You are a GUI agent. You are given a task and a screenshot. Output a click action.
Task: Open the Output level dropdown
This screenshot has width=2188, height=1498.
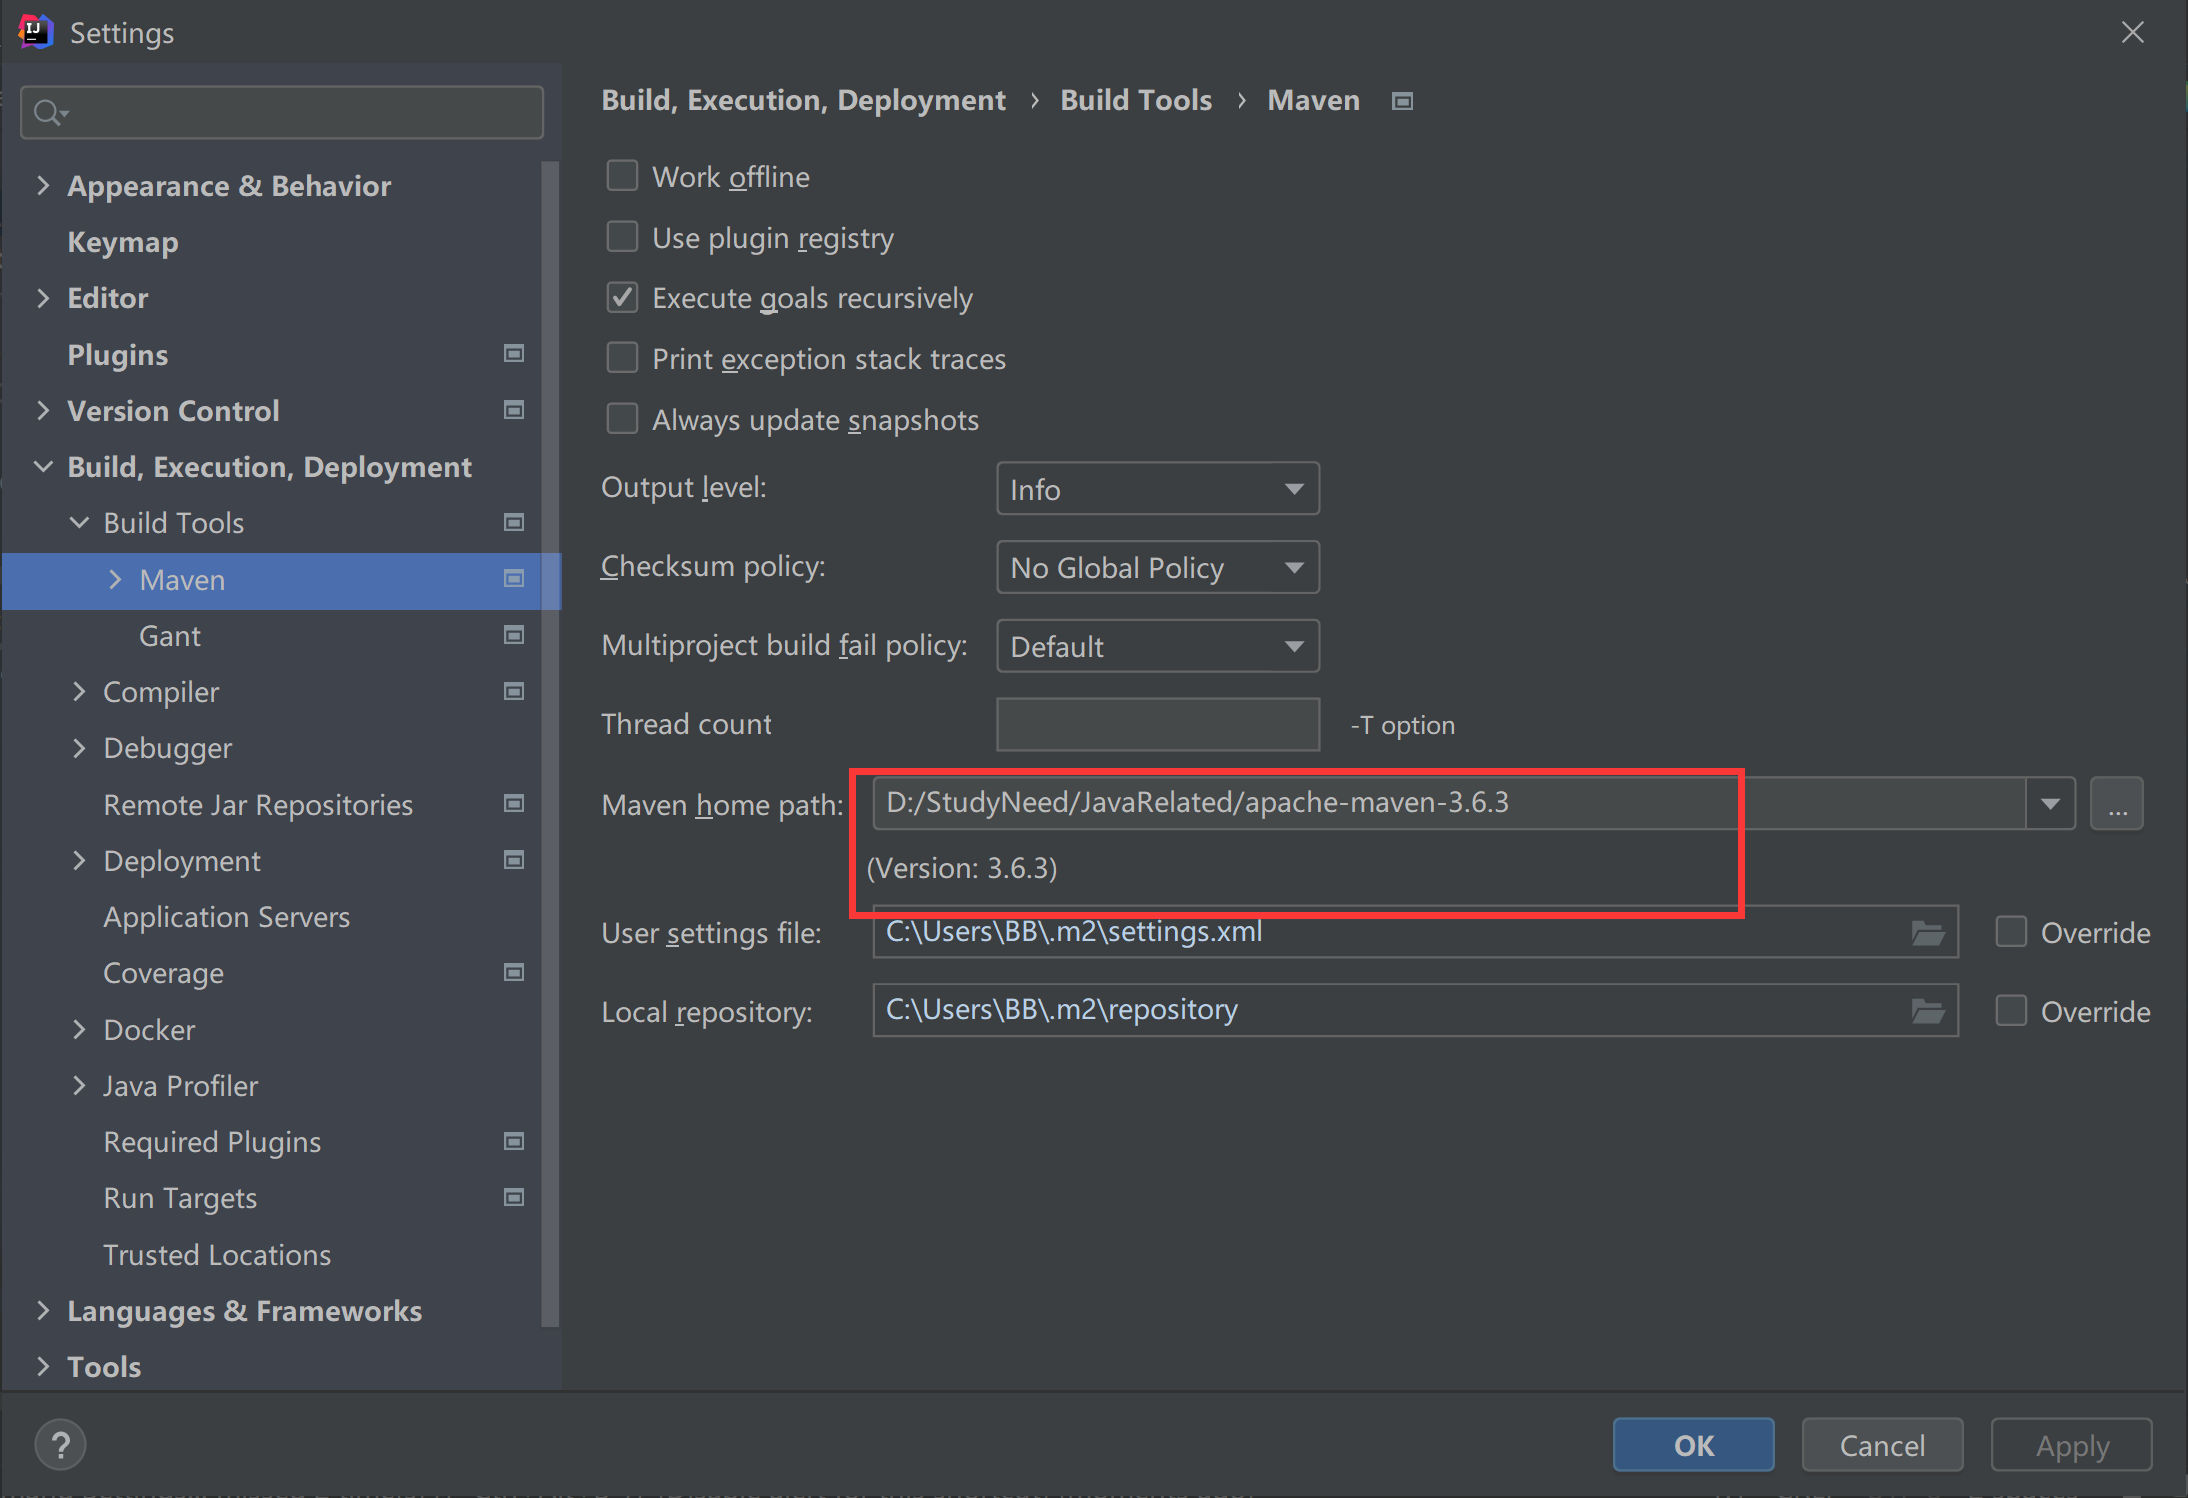[x=1157, y=489]
